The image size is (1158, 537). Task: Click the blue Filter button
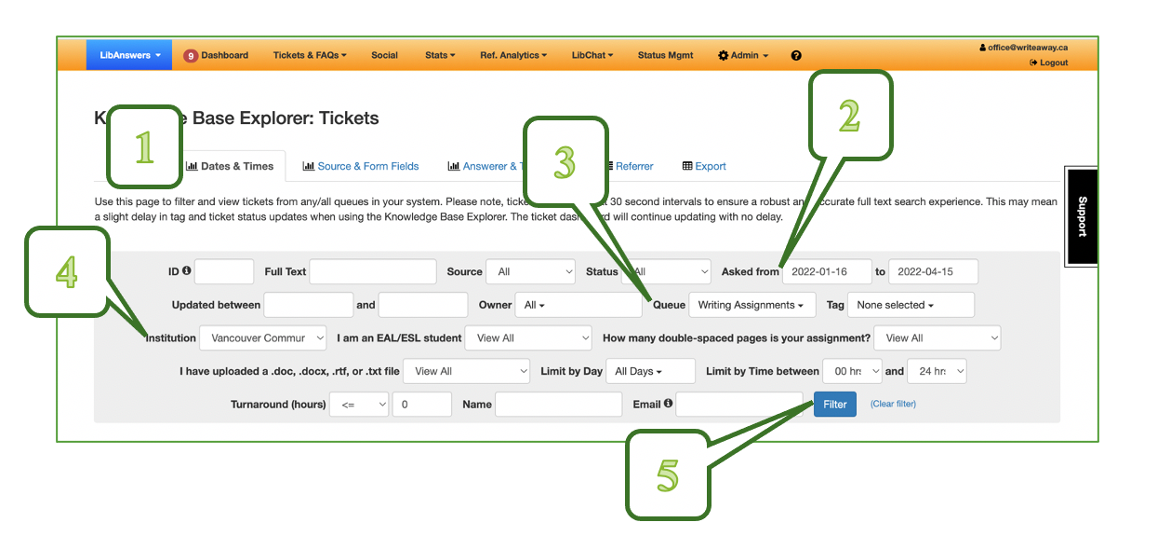coord(835,404)
